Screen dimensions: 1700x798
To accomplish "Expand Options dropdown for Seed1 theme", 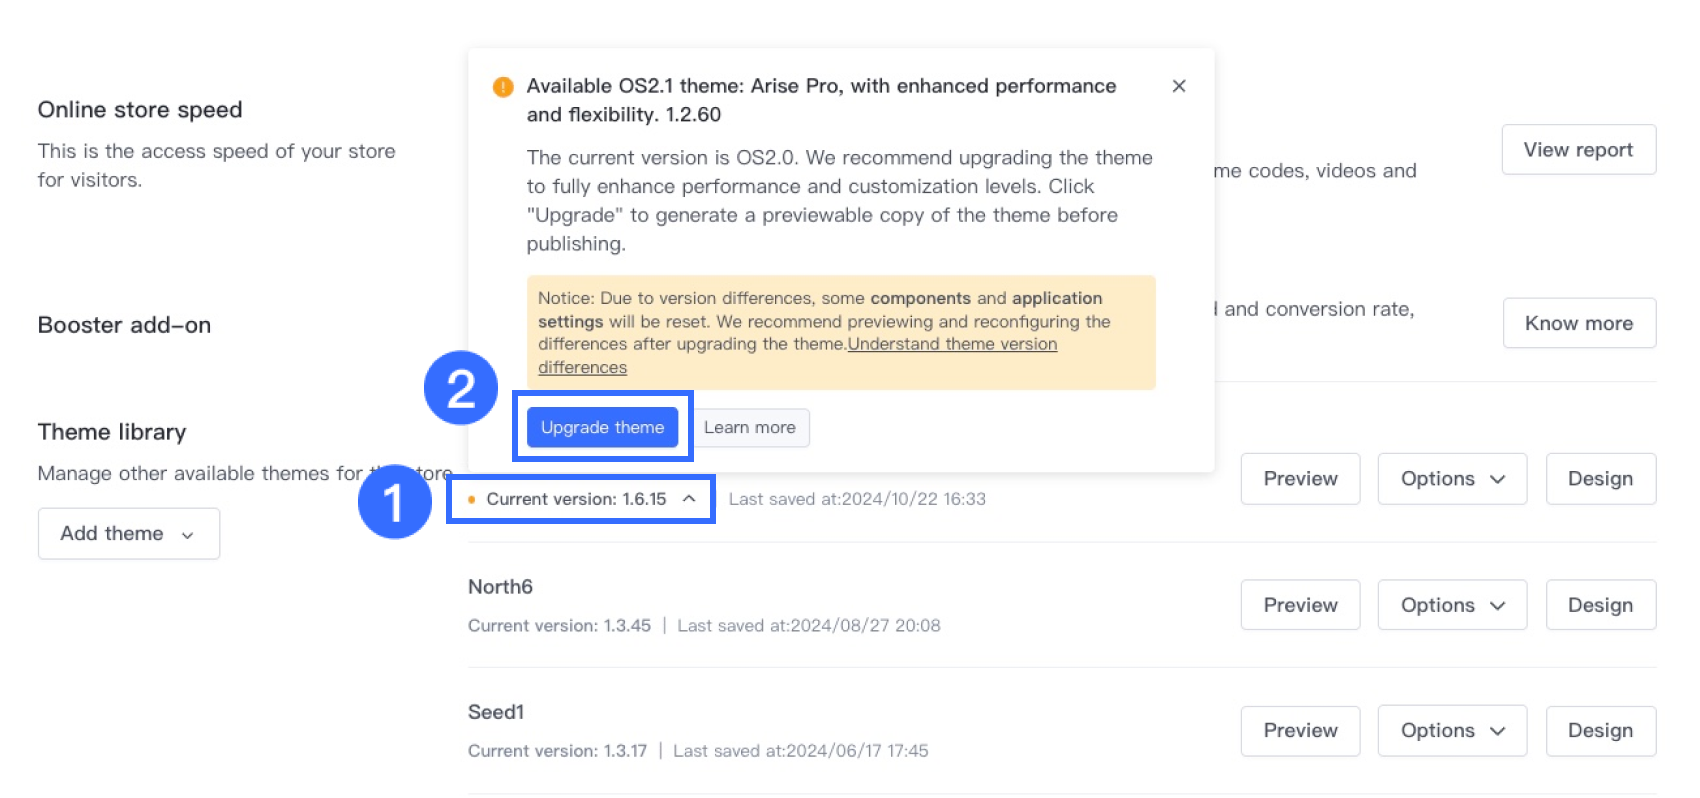I will point(1451,731).
